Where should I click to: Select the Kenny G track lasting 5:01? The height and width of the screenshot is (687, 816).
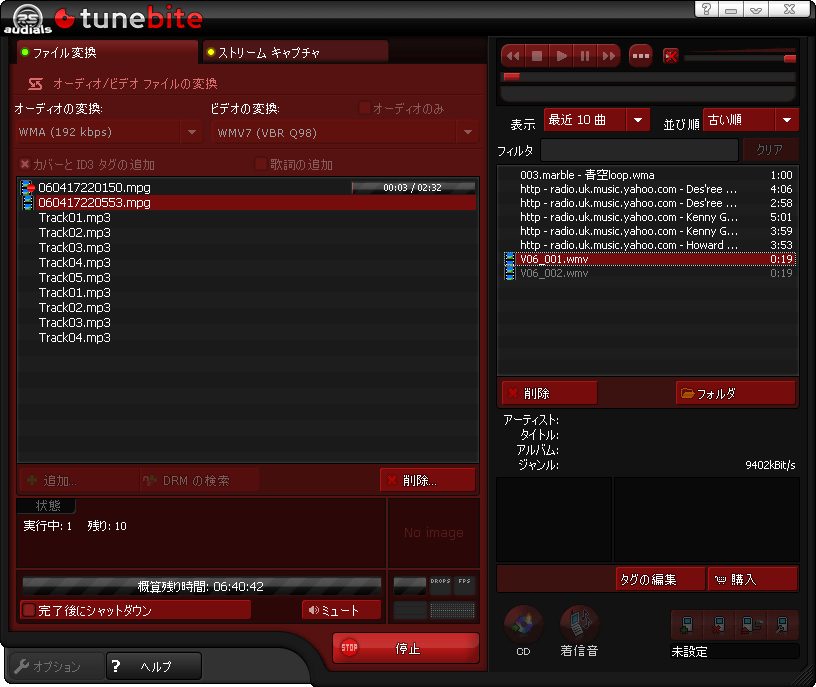pos(648,217)
